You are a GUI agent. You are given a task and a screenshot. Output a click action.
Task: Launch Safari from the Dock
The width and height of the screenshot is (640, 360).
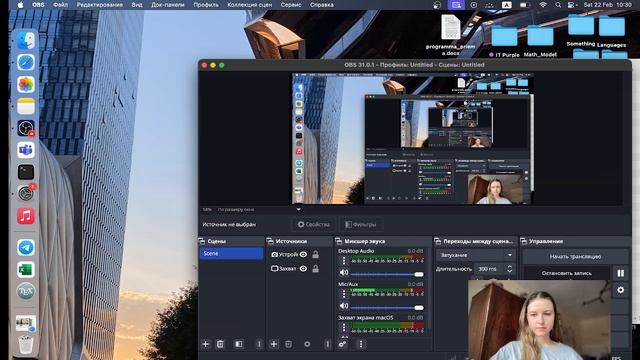pyautogui.click(x=26, y=63)
